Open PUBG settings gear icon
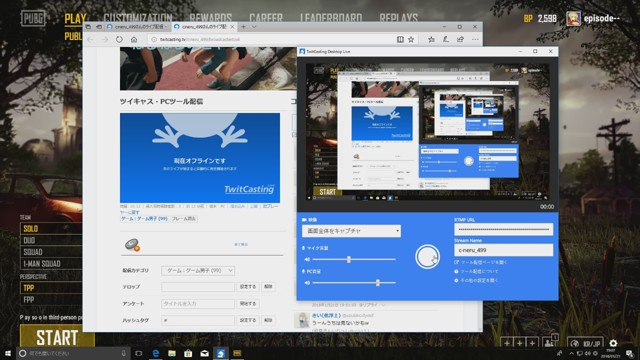Screen dimensions: 640x360 (x=613, y=343)
